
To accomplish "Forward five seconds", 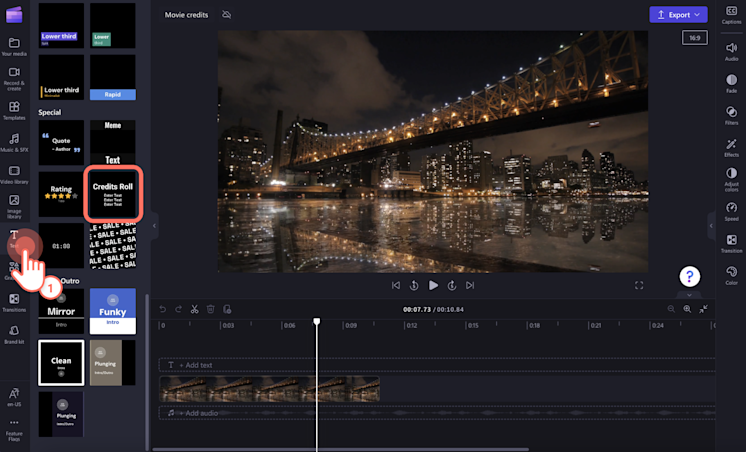I will click(452, 285).
